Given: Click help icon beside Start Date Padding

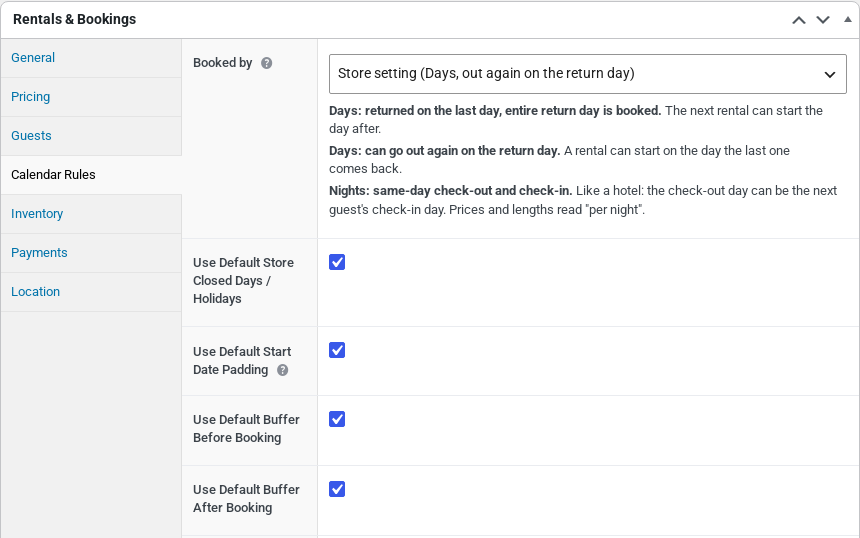Looking at the screenshot, I should pyautogui.click(x=282, y=370).
